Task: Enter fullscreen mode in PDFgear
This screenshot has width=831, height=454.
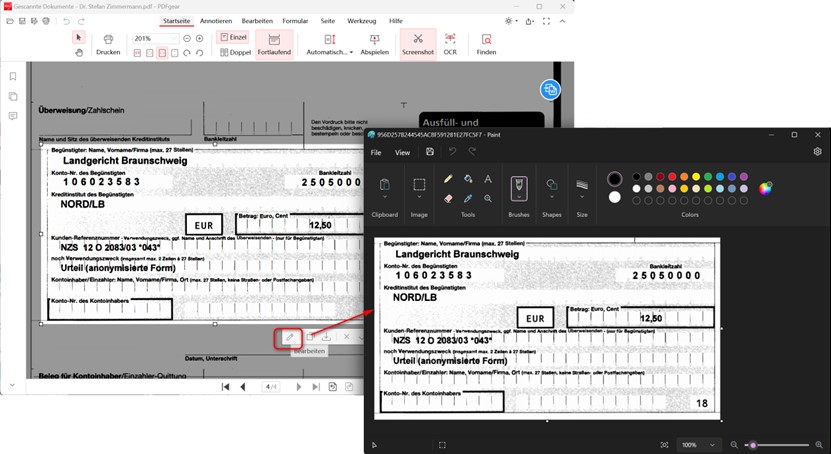Action: (546, 21)
